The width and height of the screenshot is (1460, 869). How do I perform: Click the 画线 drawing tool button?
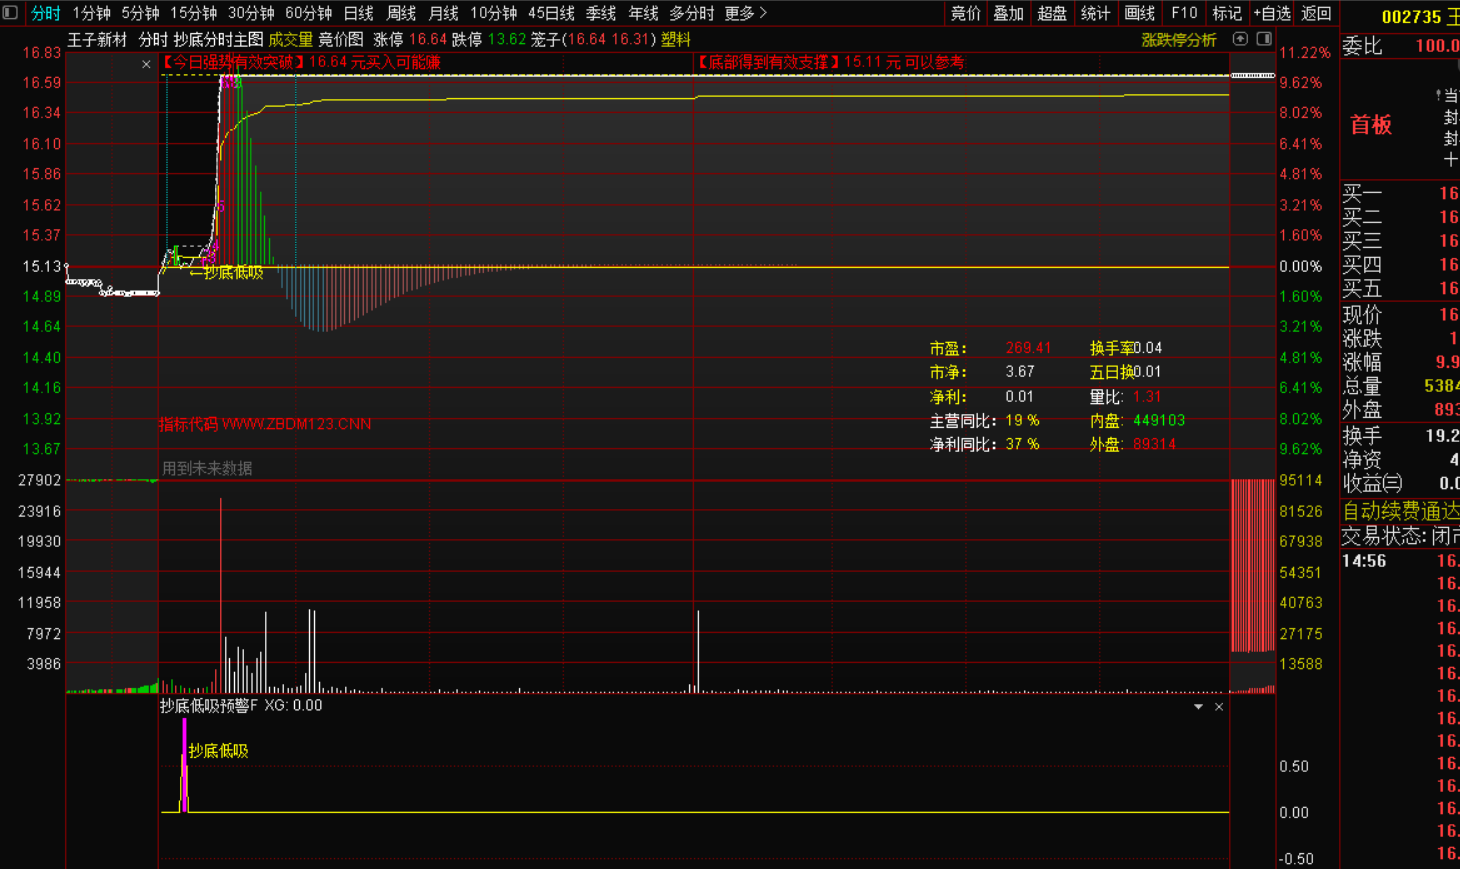click(1139, 13)
